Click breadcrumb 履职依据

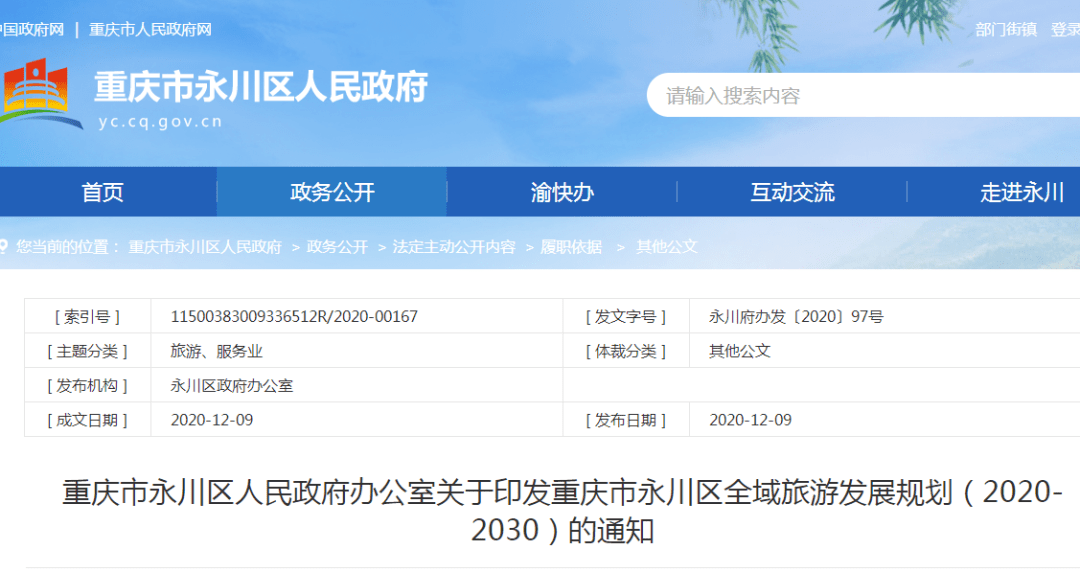pyautogui.click(x=571, y=247)
